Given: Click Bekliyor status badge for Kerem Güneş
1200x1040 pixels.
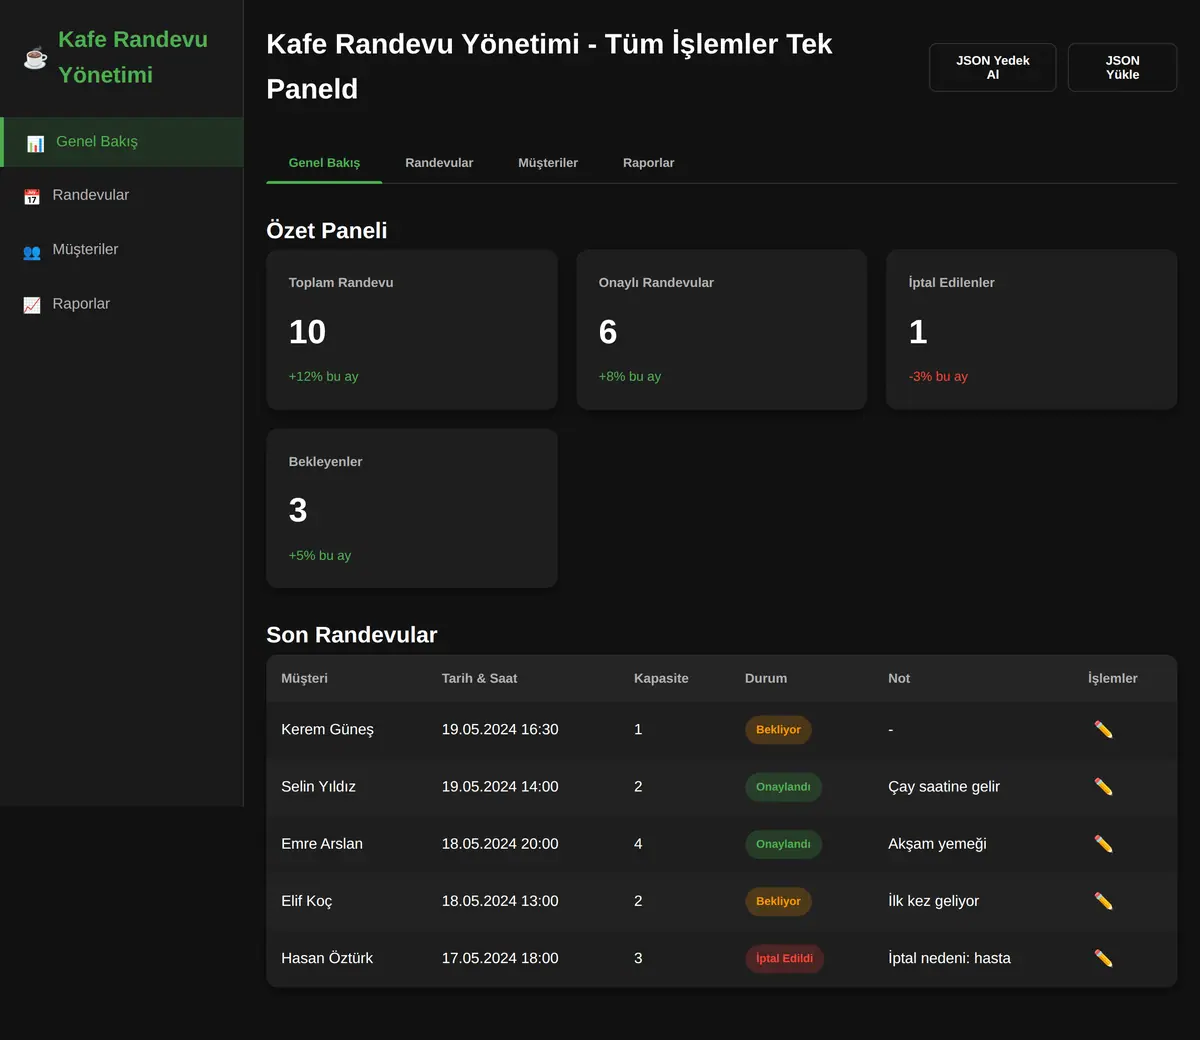Looking at the screenshot, I should (778, 730).
